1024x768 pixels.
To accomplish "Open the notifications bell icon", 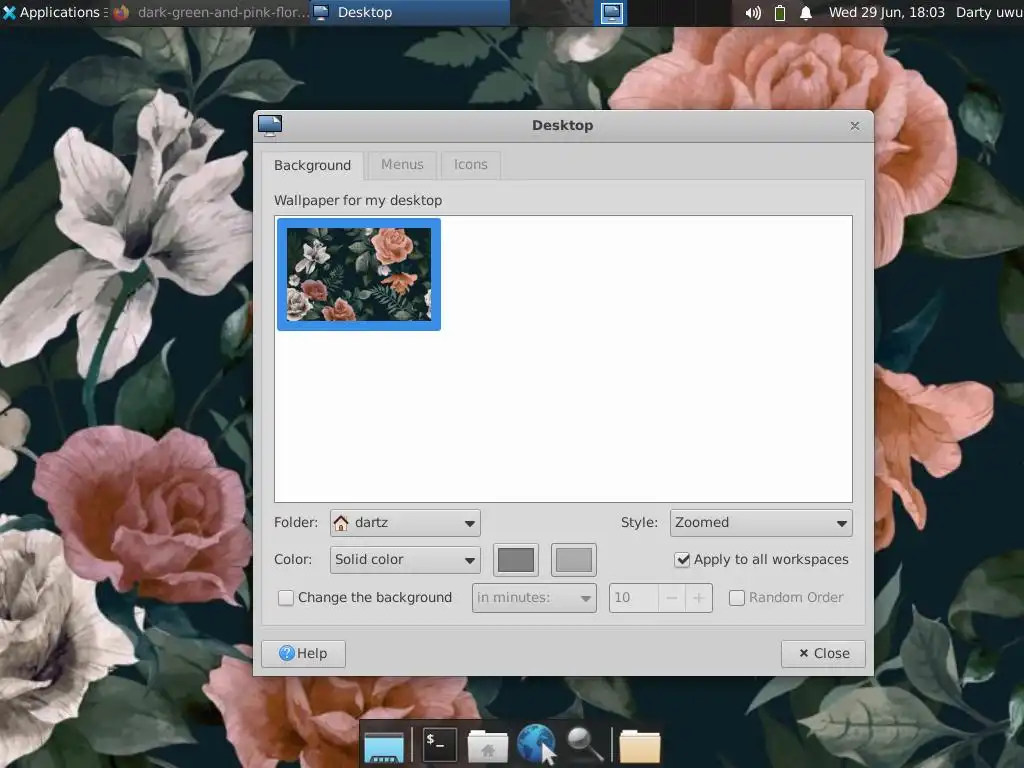I will pyautogui.click(x=806, y=13).
